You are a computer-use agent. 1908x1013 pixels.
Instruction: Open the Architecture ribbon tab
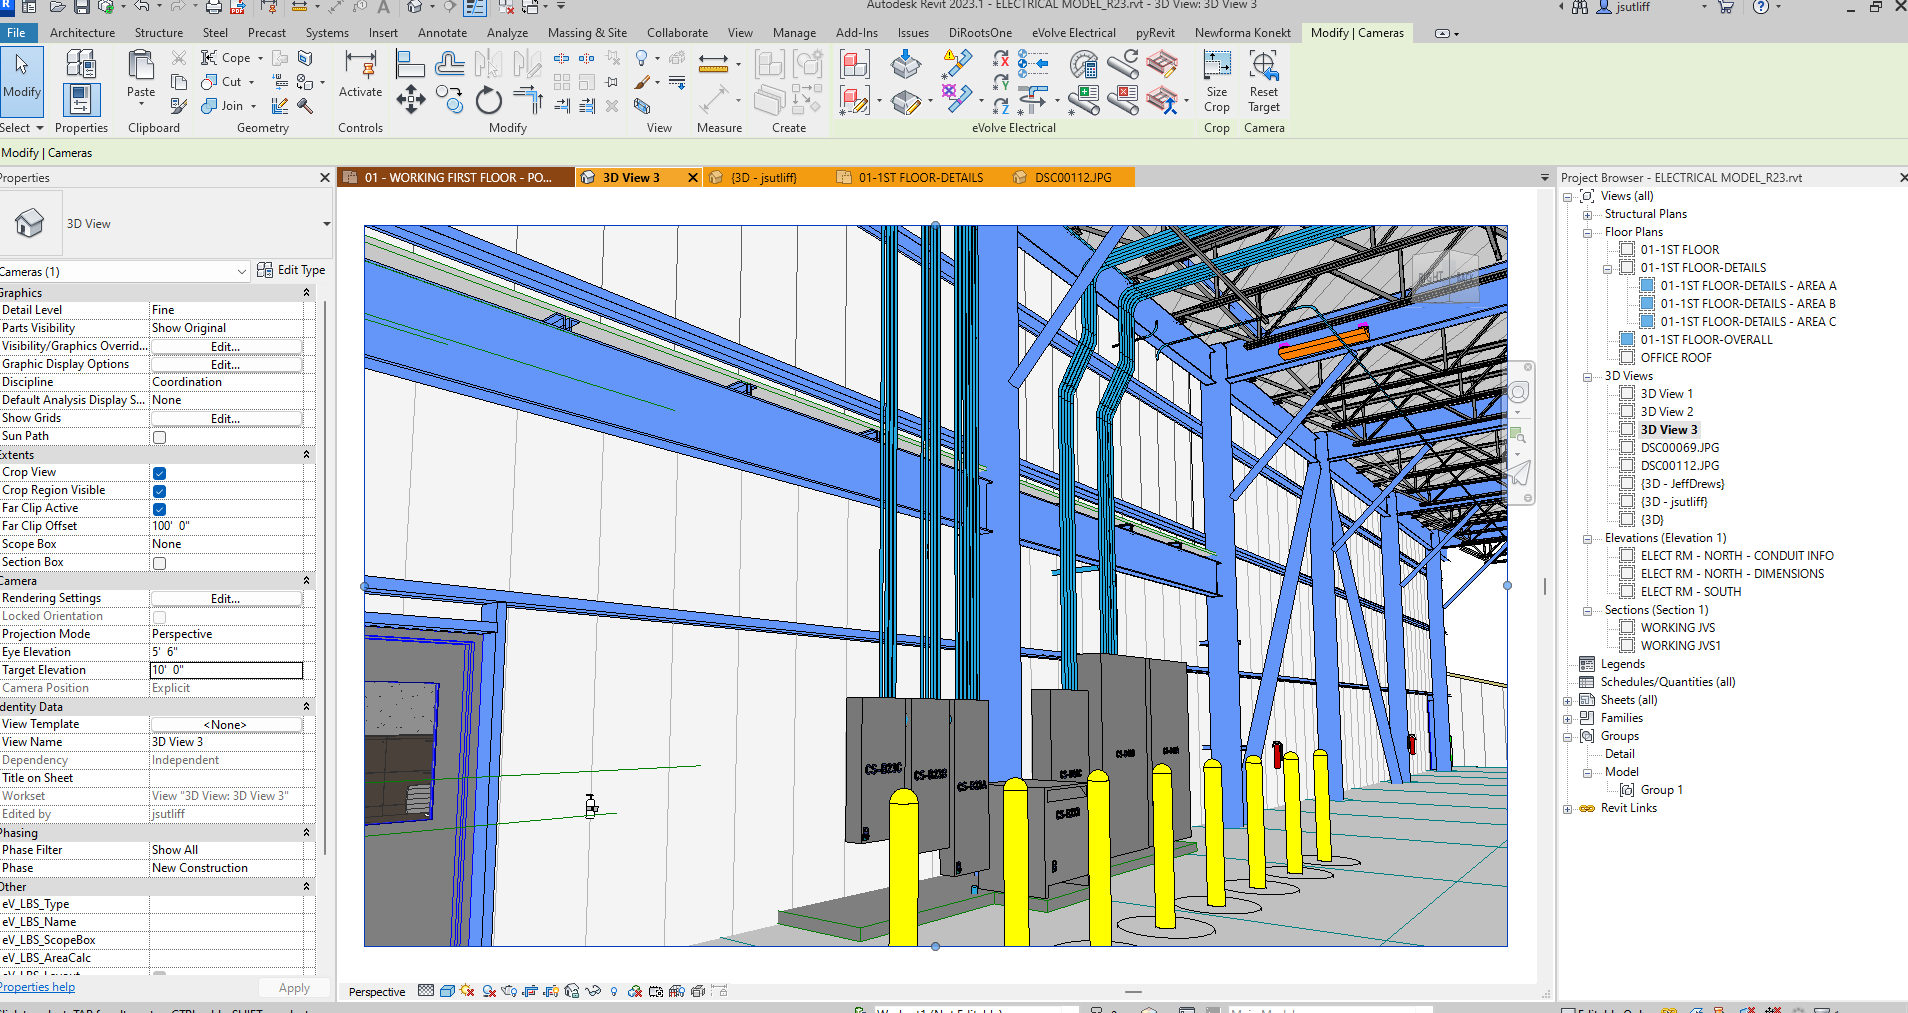[x=82, y=33]
